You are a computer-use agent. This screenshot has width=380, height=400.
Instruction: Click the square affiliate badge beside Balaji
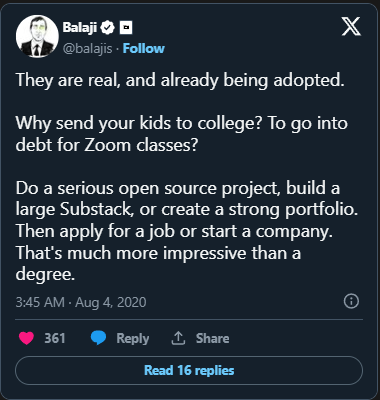(126, 28)
